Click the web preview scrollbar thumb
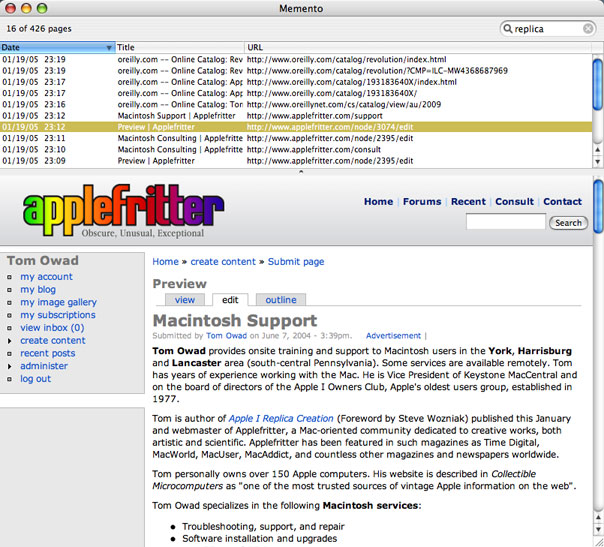604x547 pixels. click(598, 206)
